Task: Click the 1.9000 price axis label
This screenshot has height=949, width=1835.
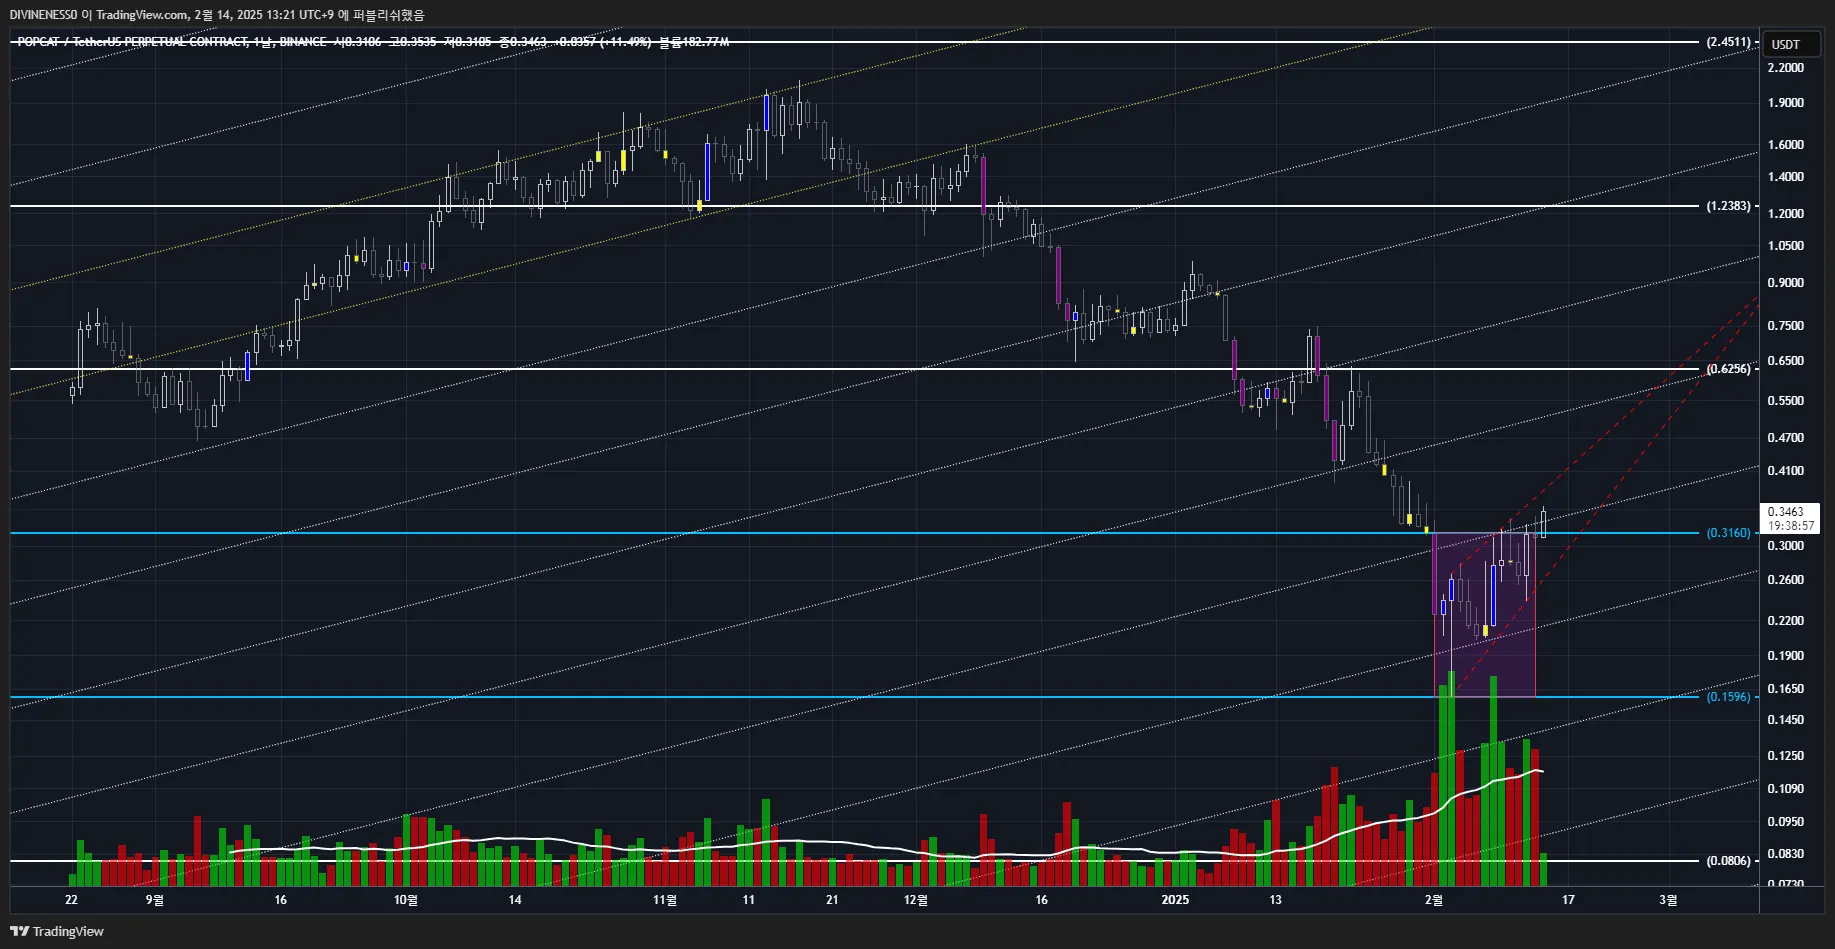Action: (x=1786, y=103)
